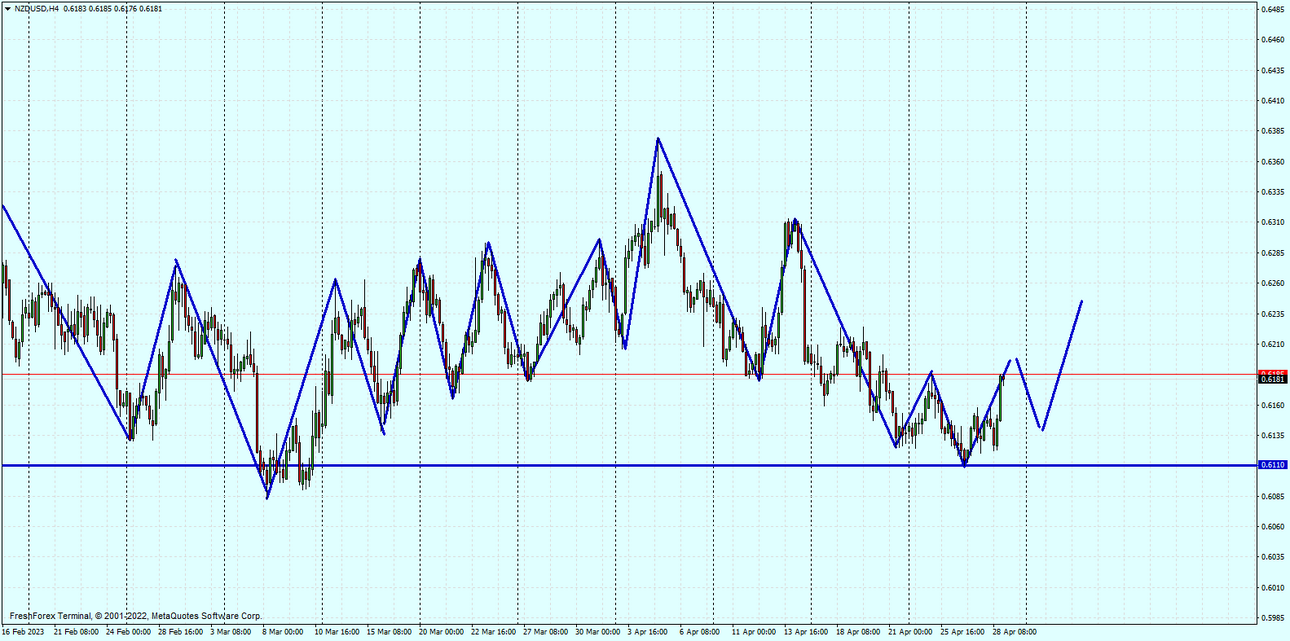Click the 3 Apr 16:00 time label
The height and width of the screenshot is (641, 1290).
[648, 632]
